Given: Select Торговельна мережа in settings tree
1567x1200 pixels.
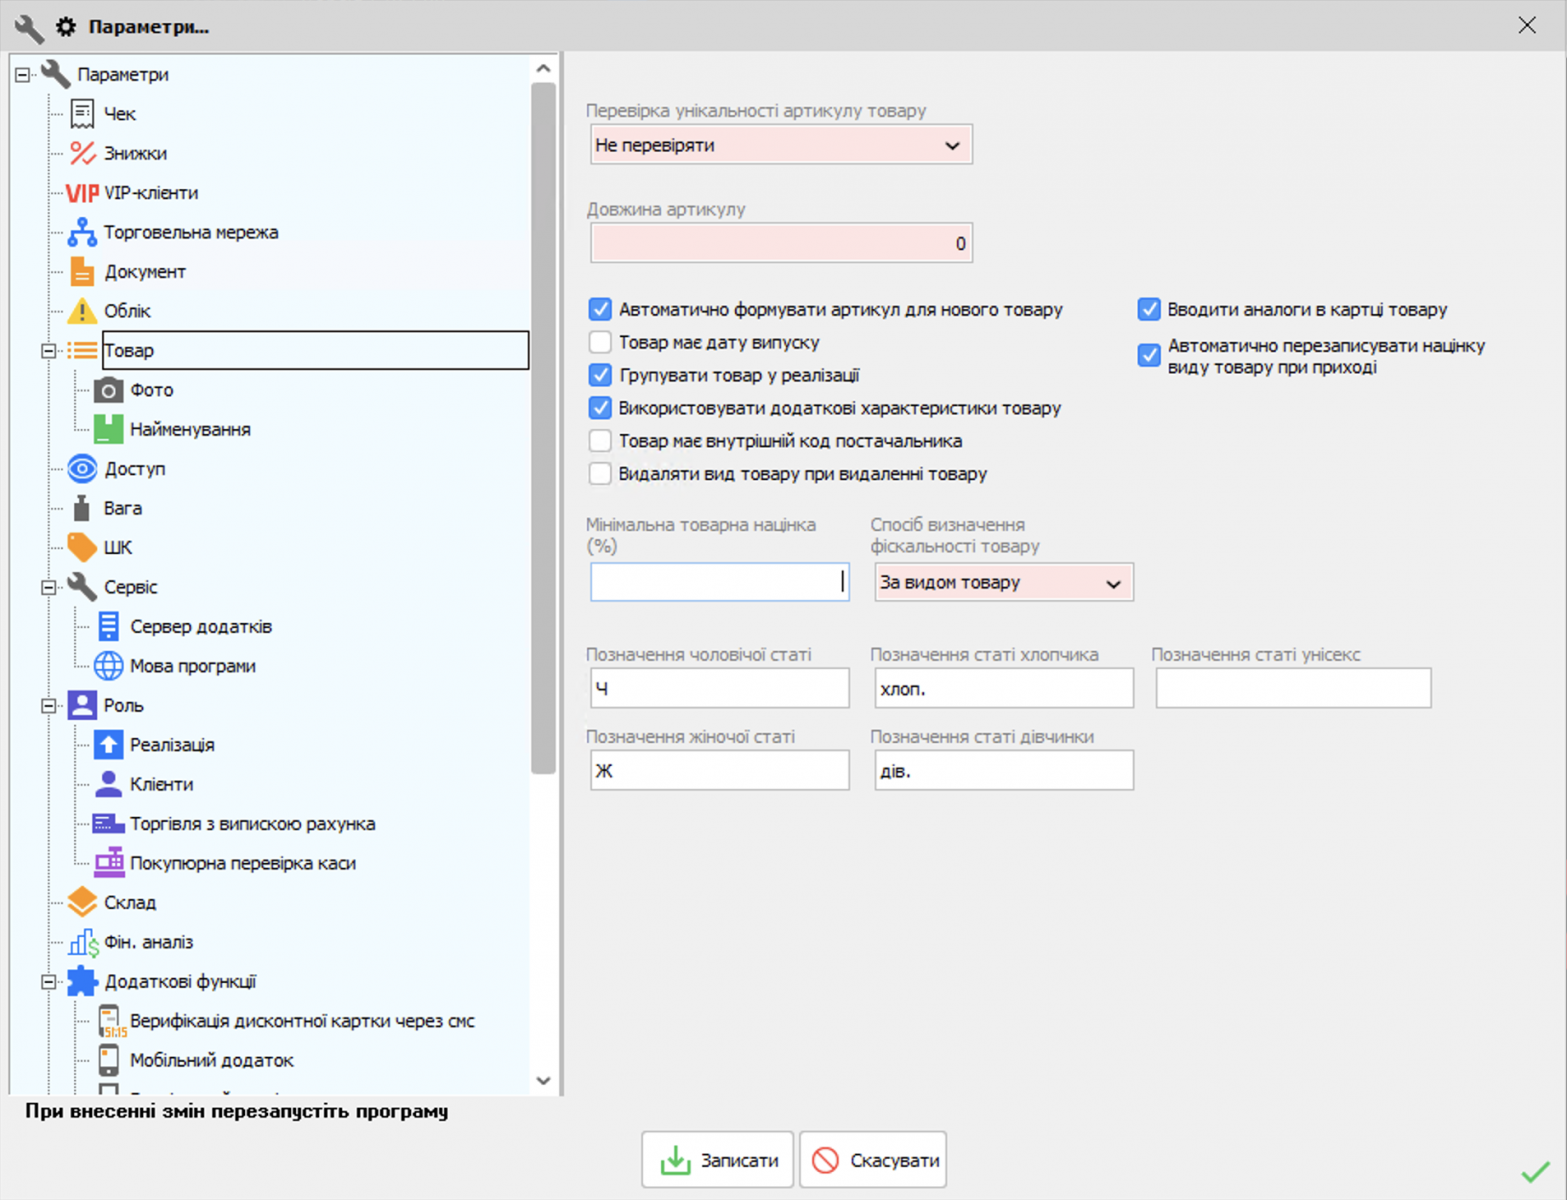Looking at the screenshot, I should click(191, 233).
